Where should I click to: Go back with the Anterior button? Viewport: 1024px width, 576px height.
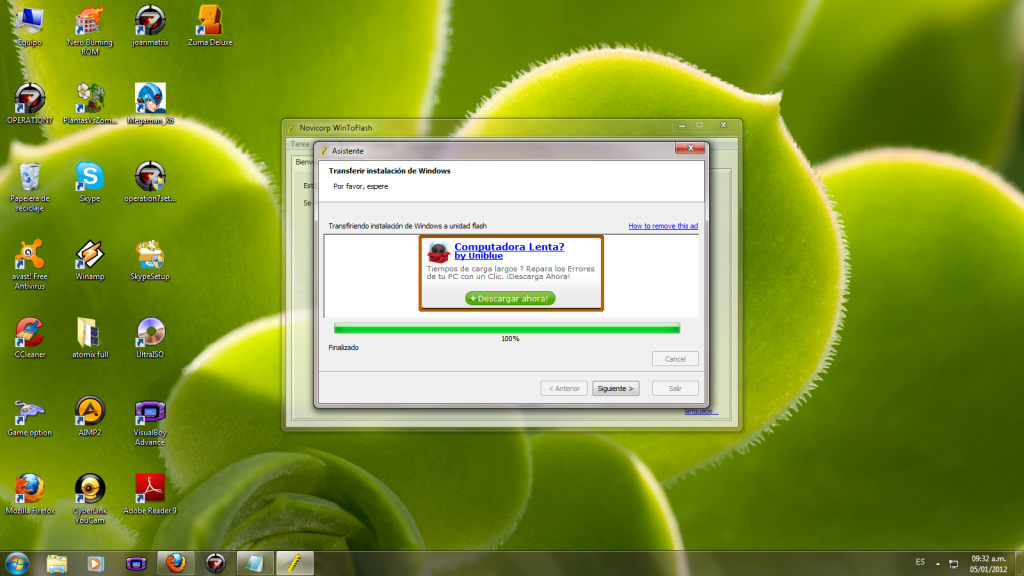coord(564,389)
